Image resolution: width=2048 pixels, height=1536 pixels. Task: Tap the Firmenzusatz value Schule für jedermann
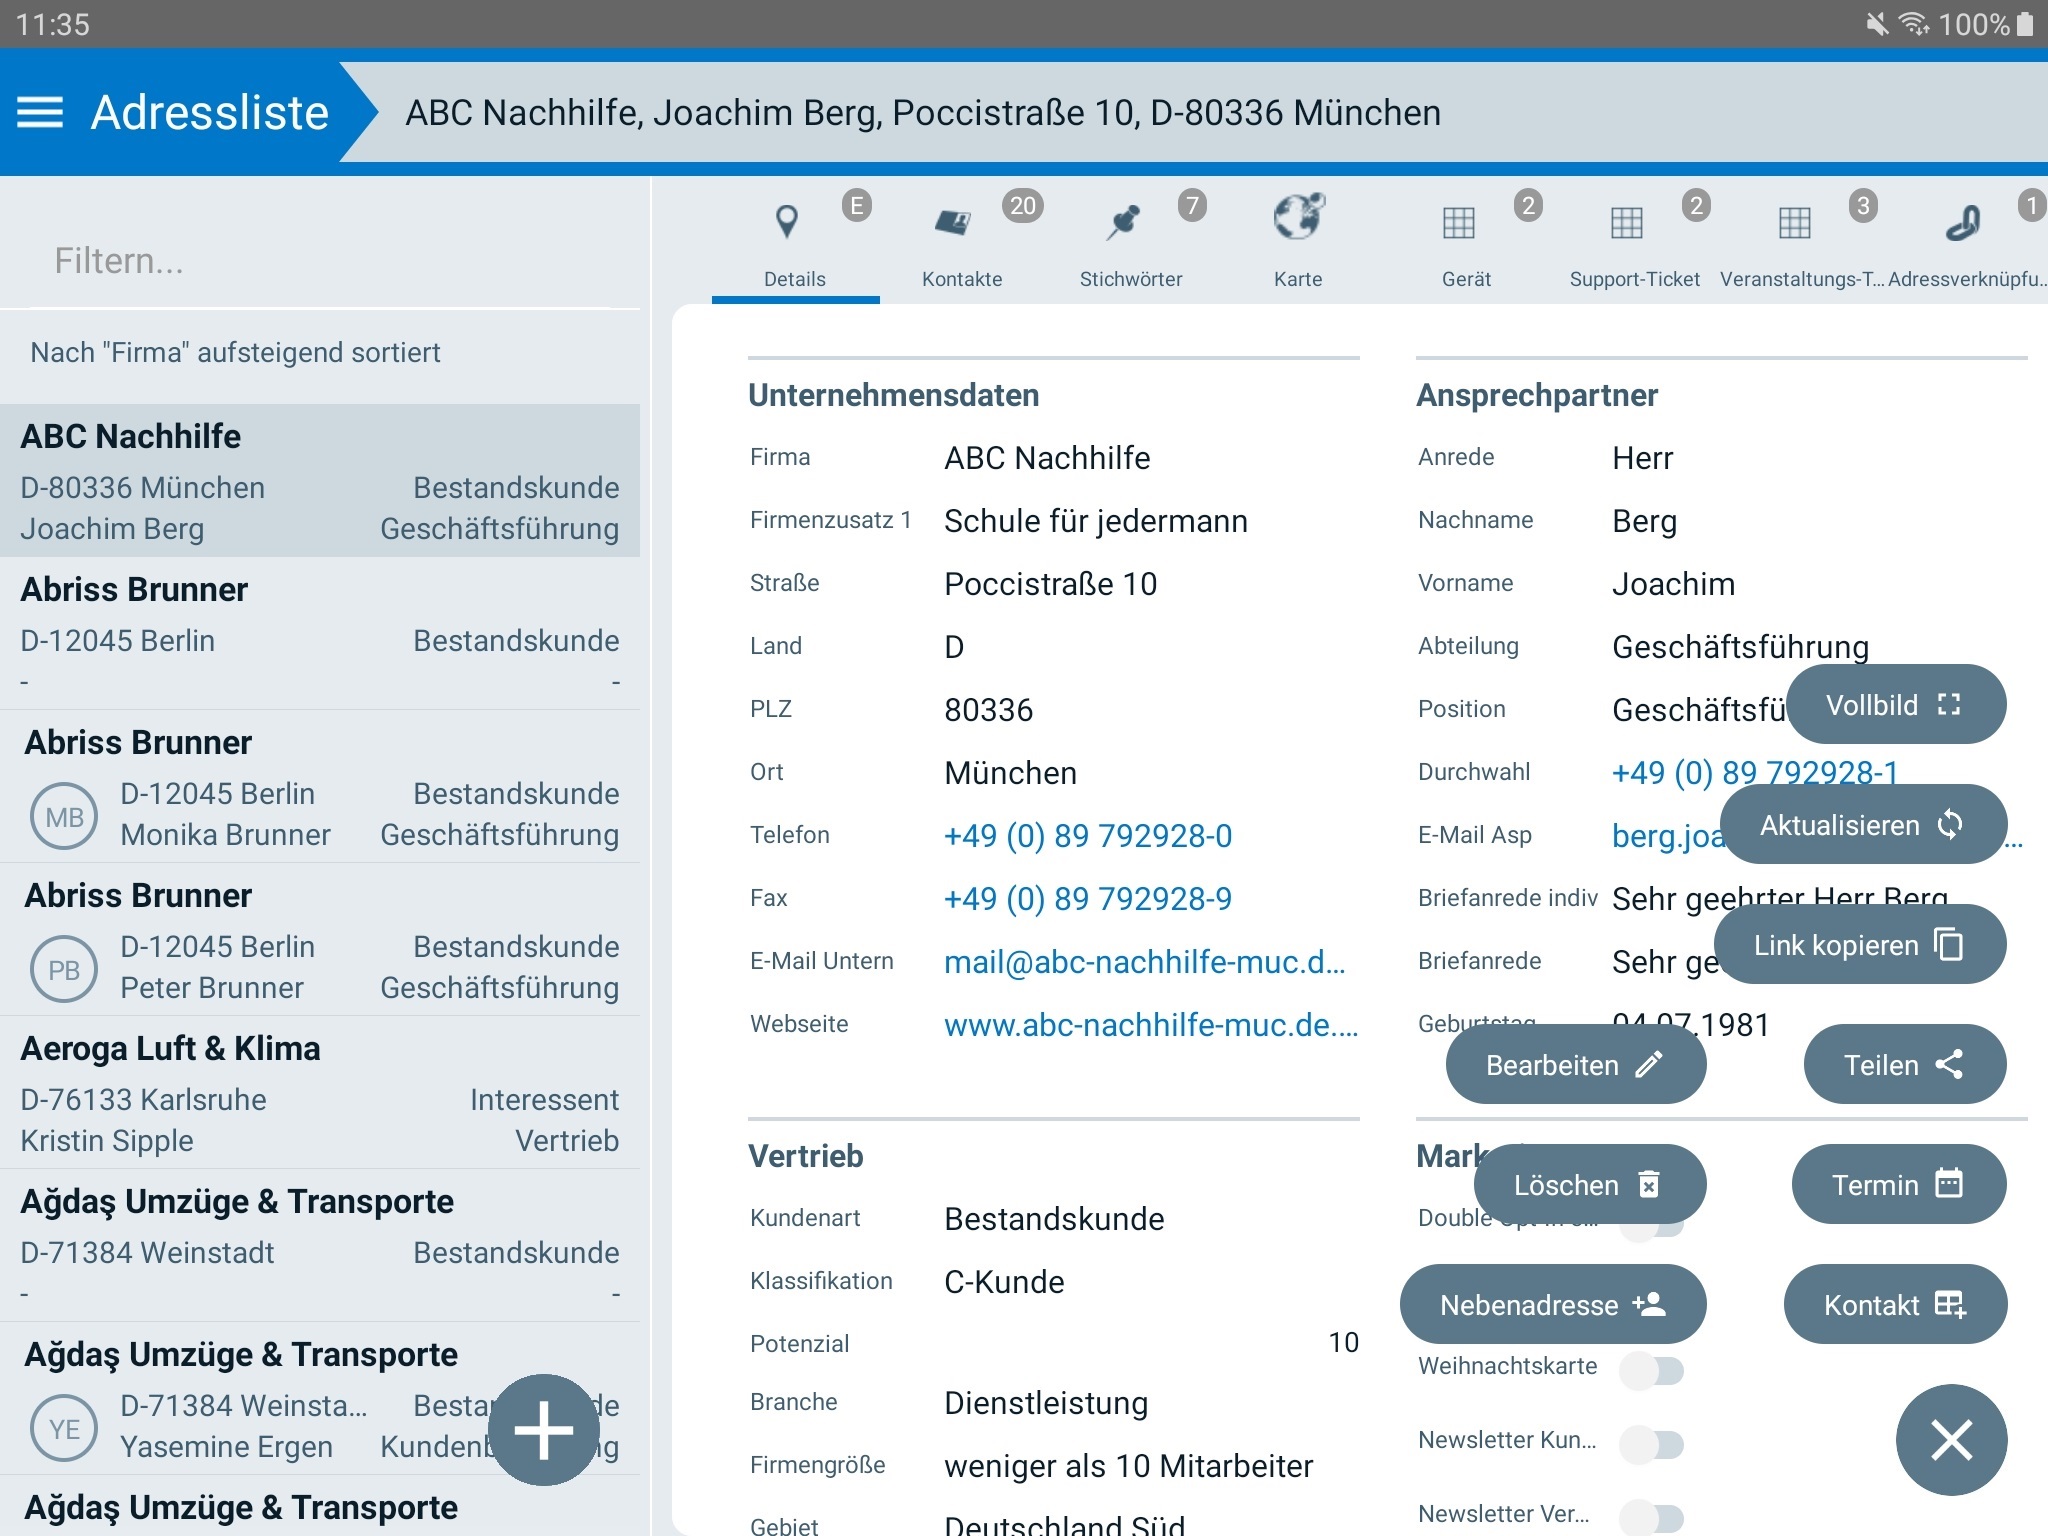[1096, 520]
